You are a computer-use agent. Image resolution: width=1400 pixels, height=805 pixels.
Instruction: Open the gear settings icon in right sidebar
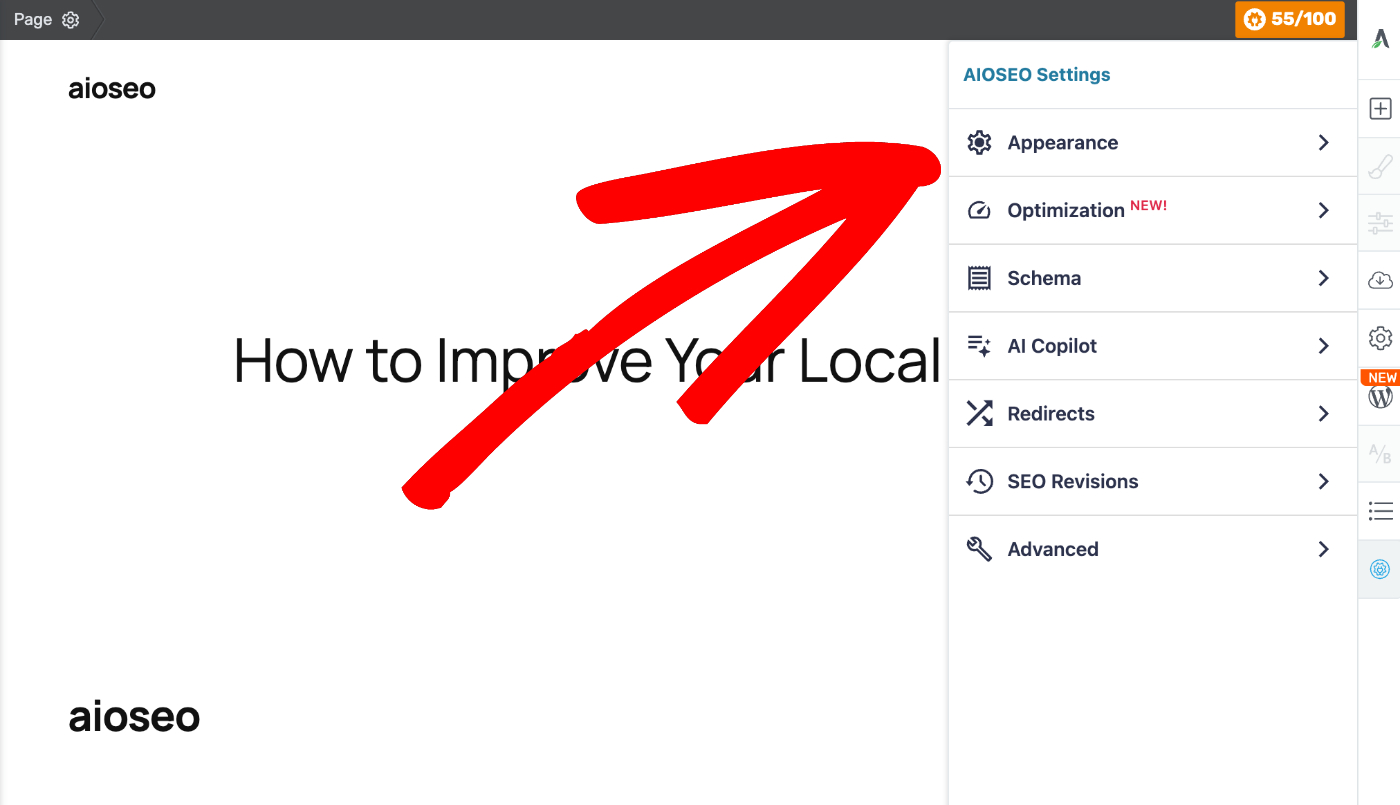(x=1380, y=338)
